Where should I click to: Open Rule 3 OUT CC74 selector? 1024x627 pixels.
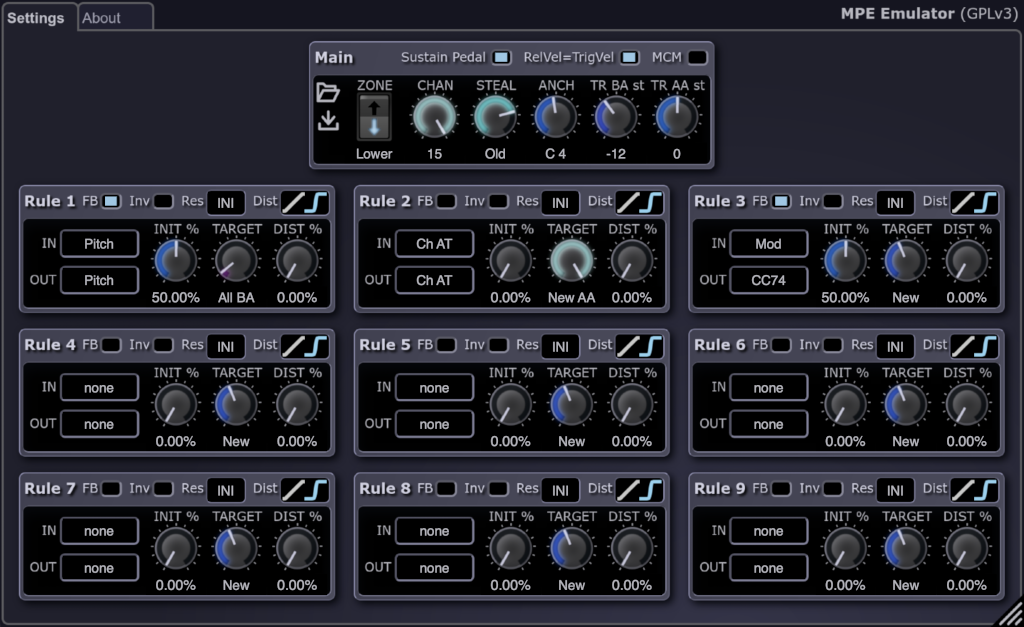click(x=768, y=281)
